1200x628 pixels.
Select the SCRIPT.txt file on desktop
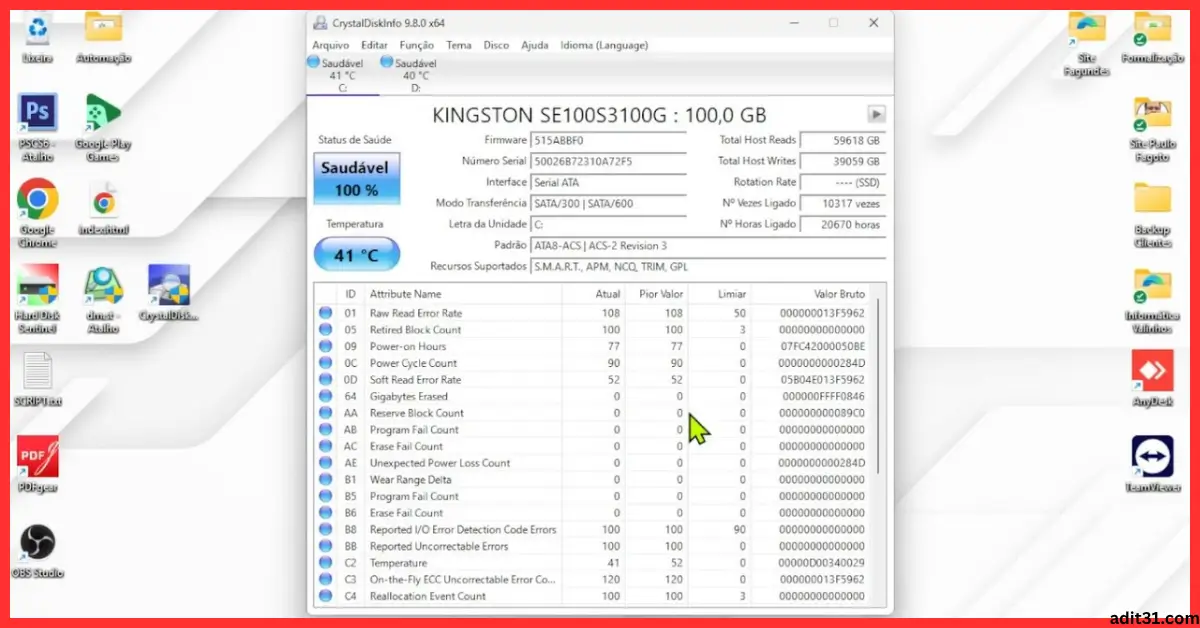(38, 378)
